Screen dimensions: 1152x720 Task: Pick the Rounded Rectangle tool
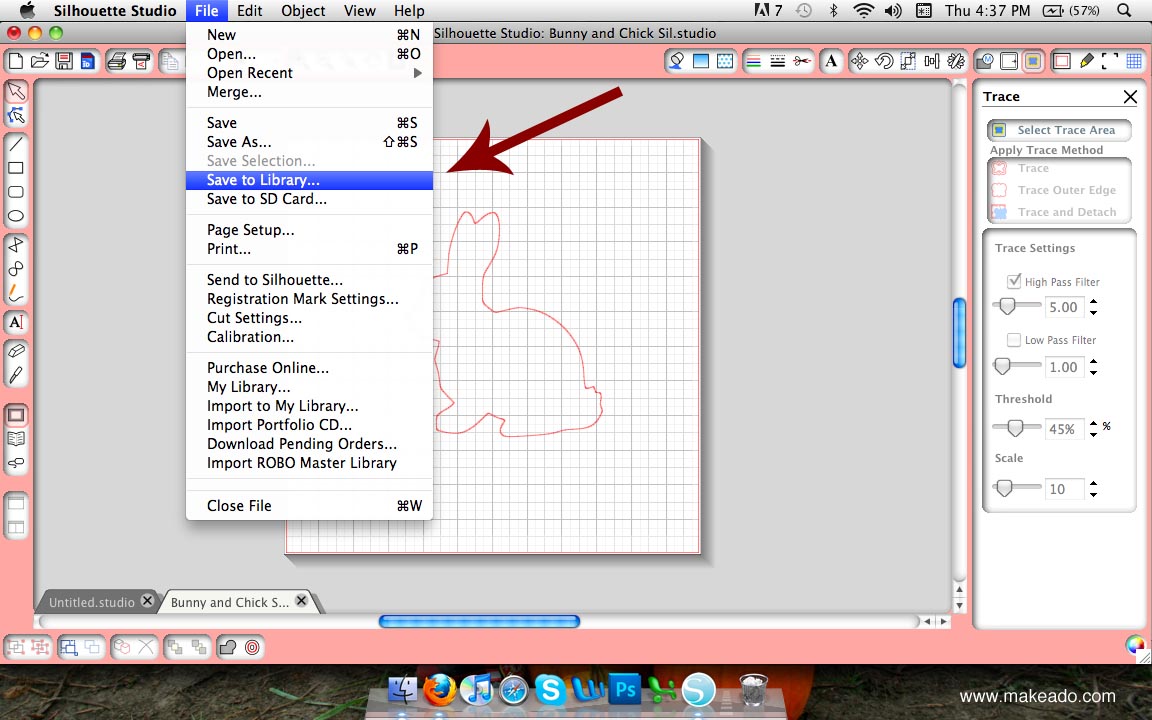16,192
